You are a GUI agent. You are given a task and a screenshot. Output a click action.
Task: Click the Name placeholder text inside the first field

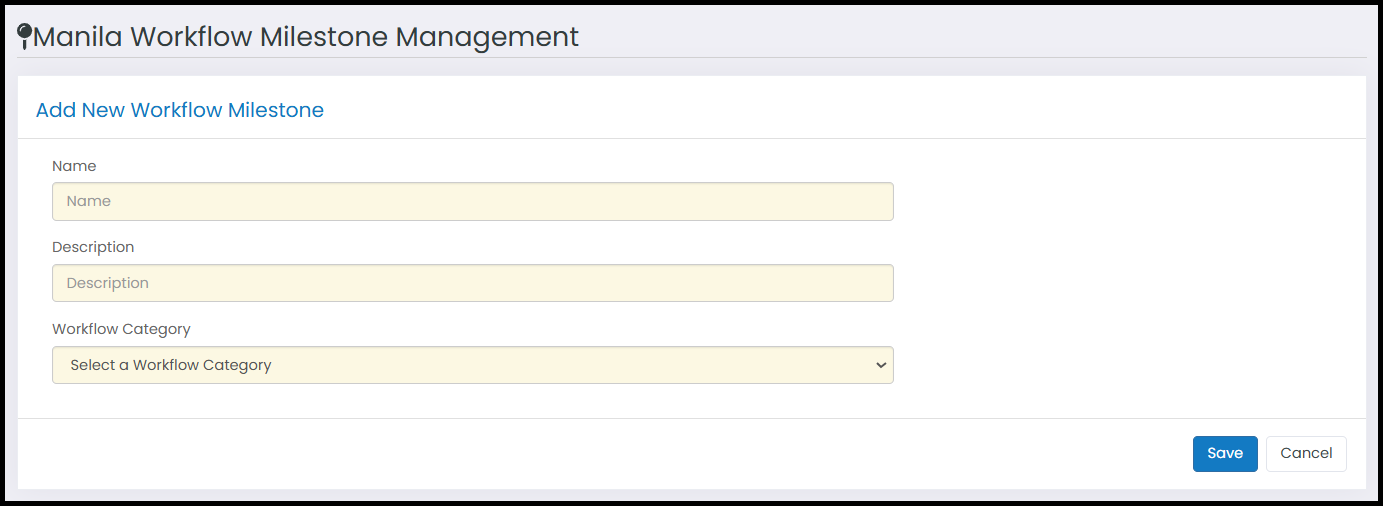point(89,201)
